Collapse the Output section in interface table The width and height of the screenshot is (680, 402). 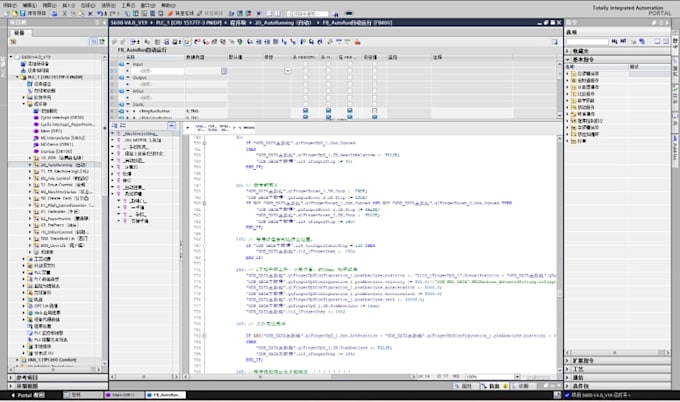(128, 77)
